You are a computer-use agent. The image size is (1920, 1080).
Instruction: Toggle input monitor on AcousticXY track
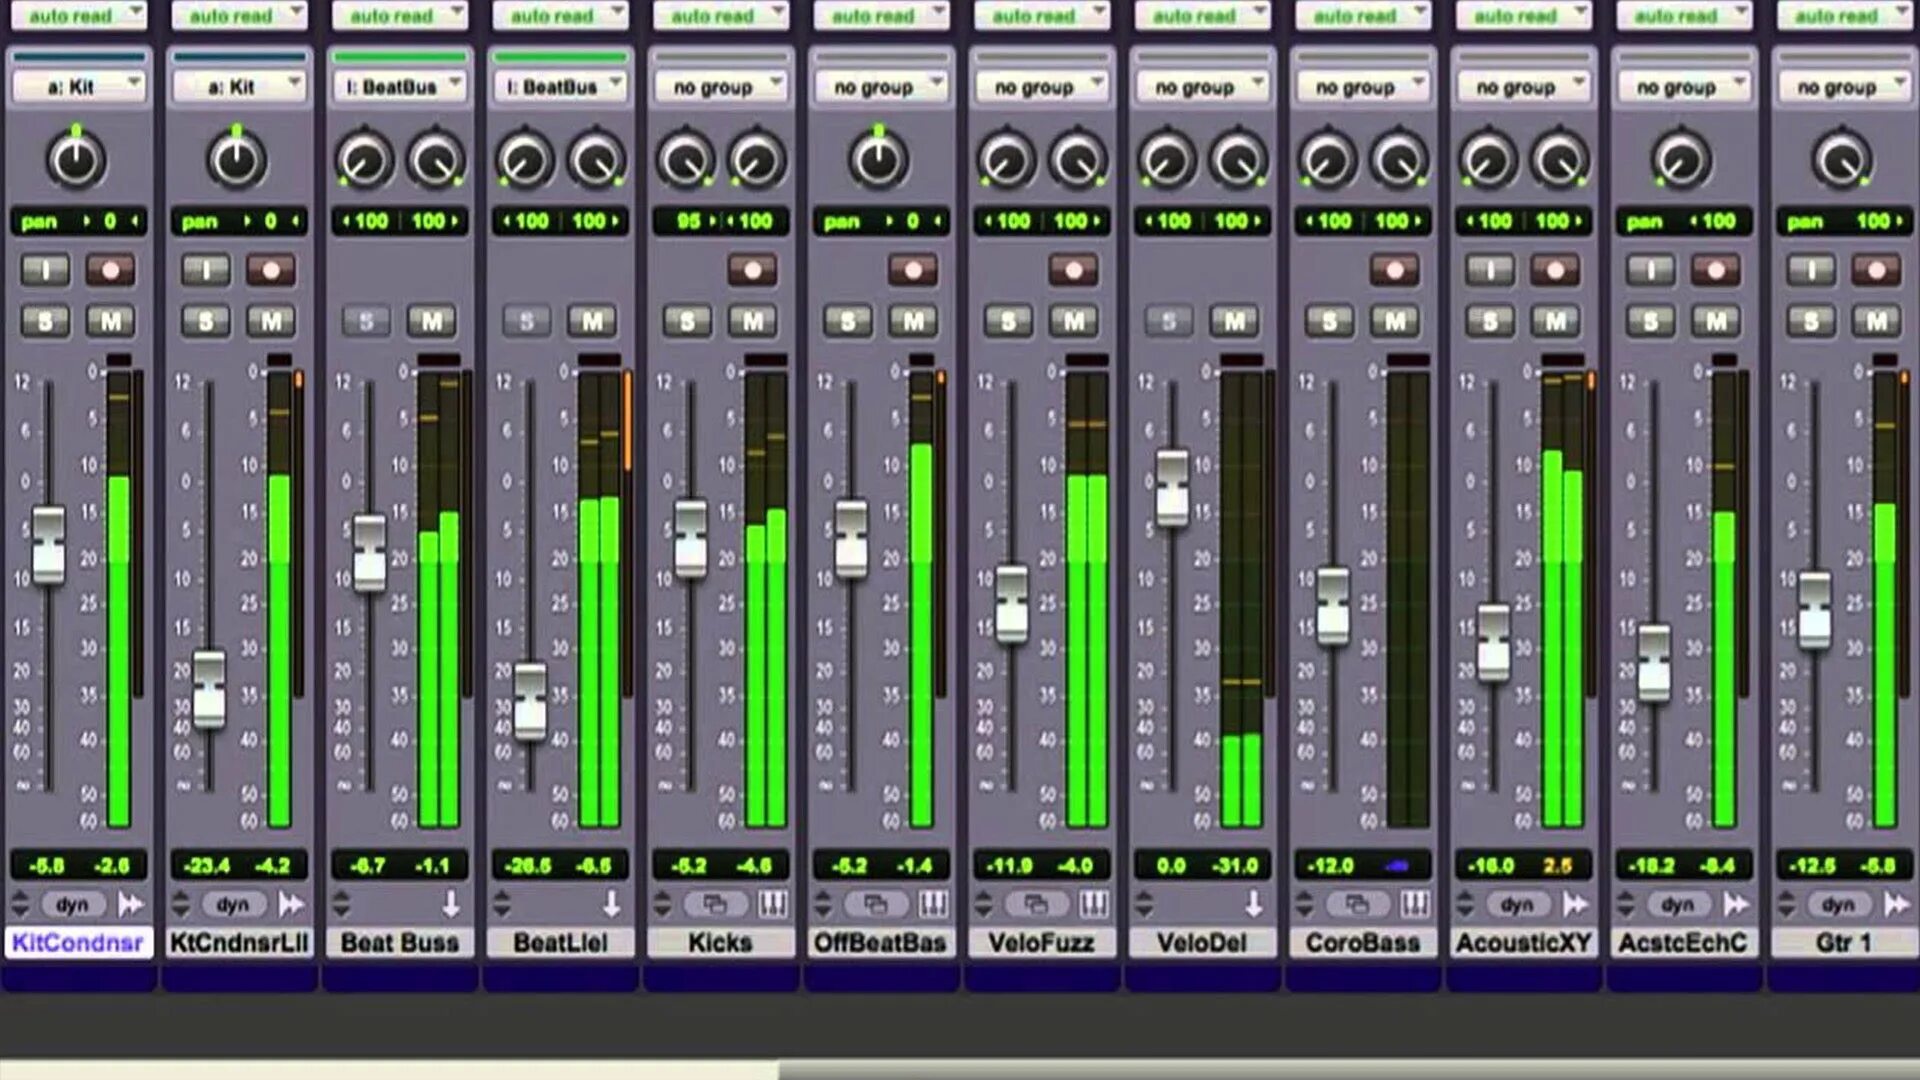pos(1490,270)
